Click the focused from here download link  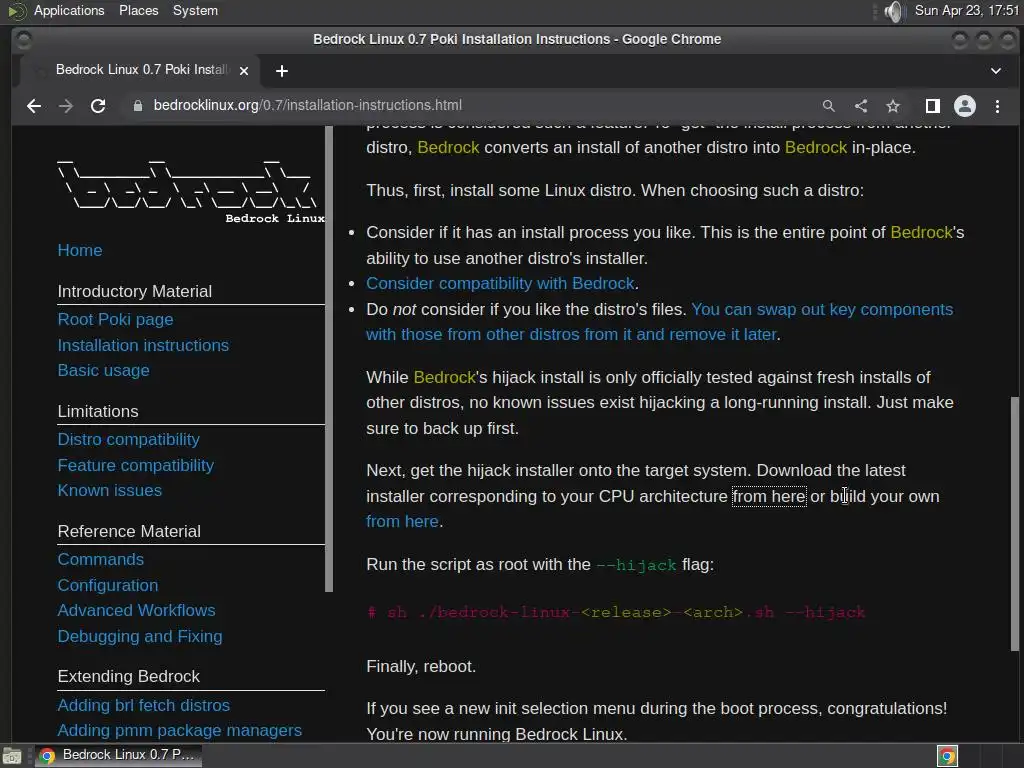769,496
